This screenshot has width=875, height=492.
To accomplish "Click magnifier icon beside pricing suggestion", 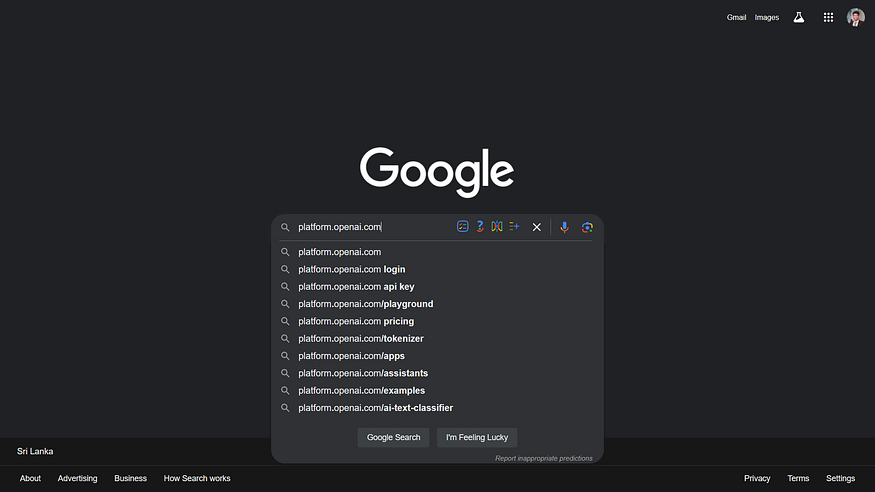I will pos(285,321).
